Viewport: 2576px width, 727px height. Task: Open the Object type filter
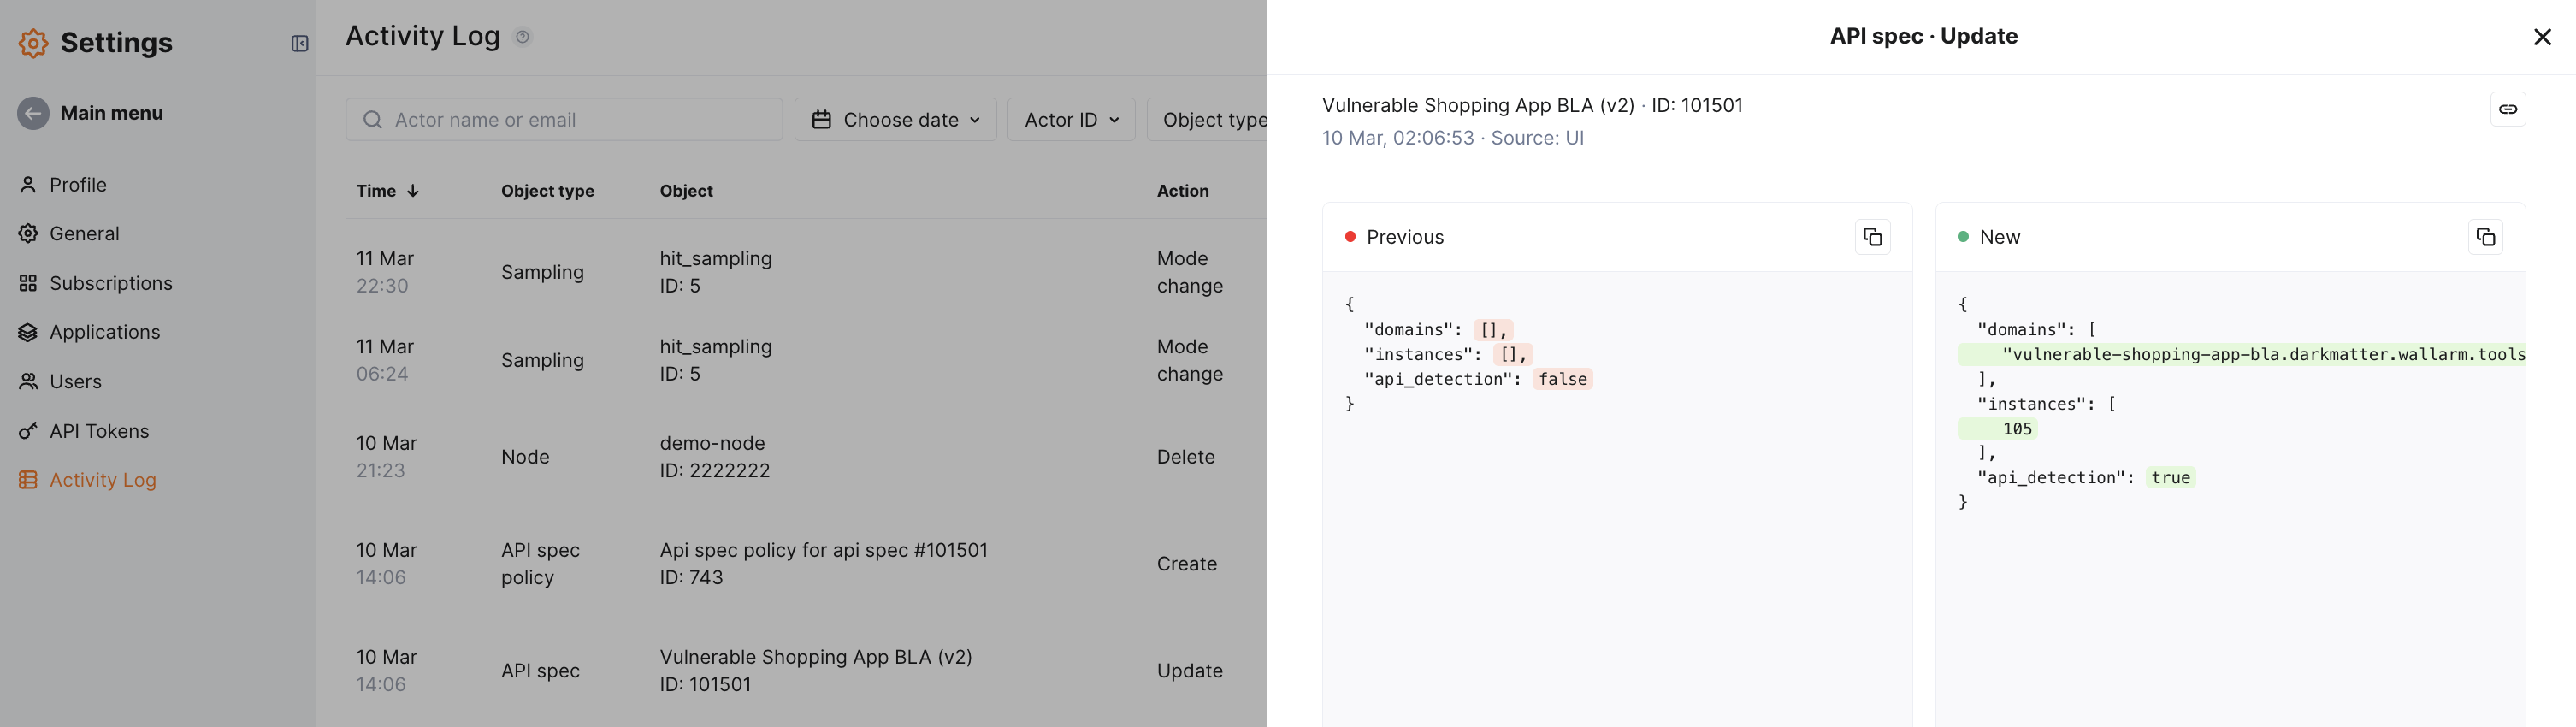pos(1212,120)
